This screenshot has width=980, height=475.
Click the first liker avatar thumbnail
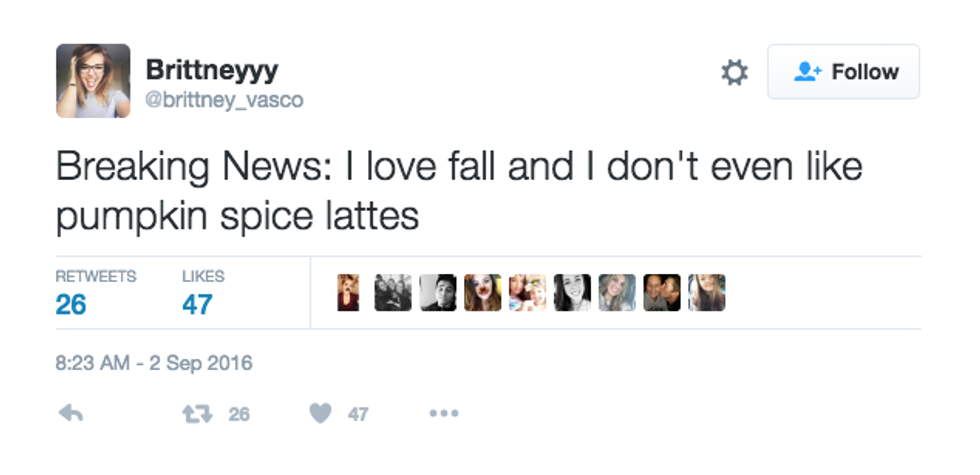[348, 293]
